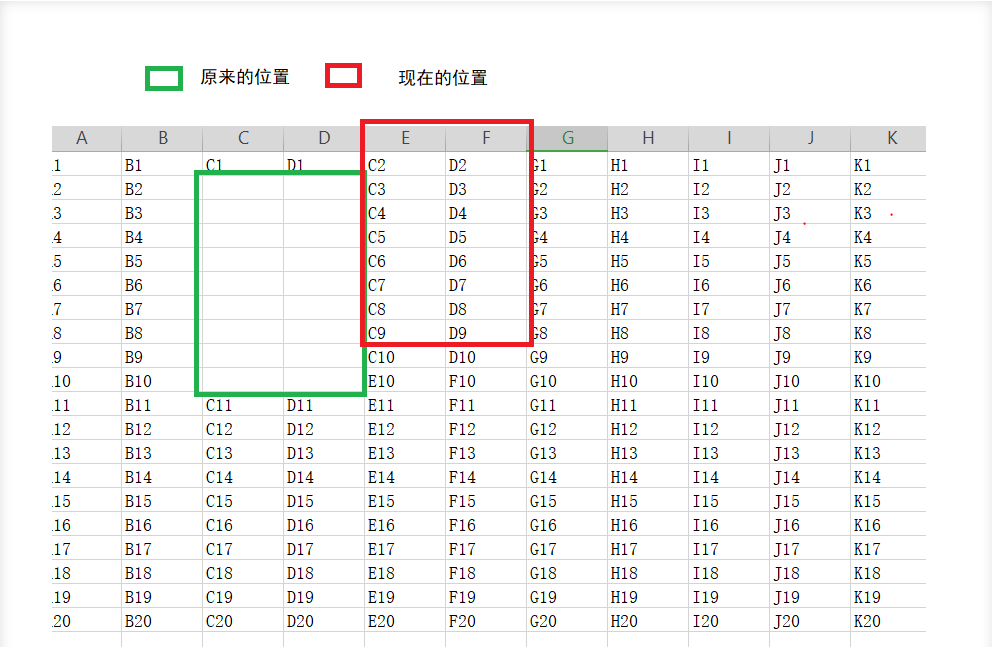Select column K header

click(x=888, y=138)
